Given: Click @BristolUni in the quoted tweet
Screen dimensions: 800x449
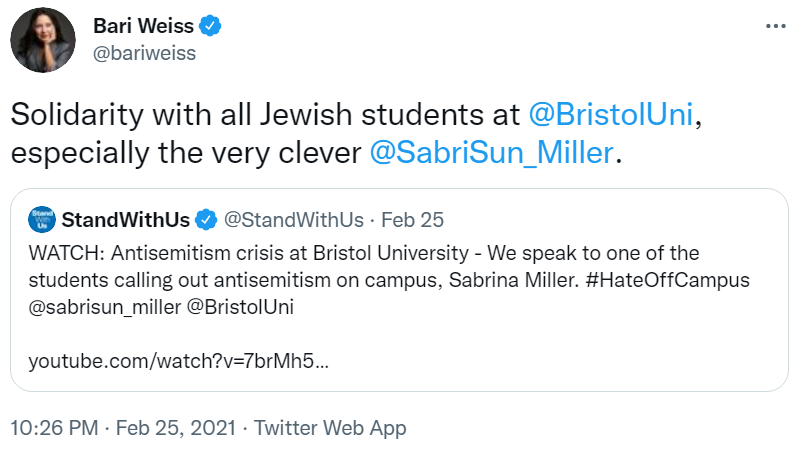Looking at the screenshot, I should click(x=240, y=307).
